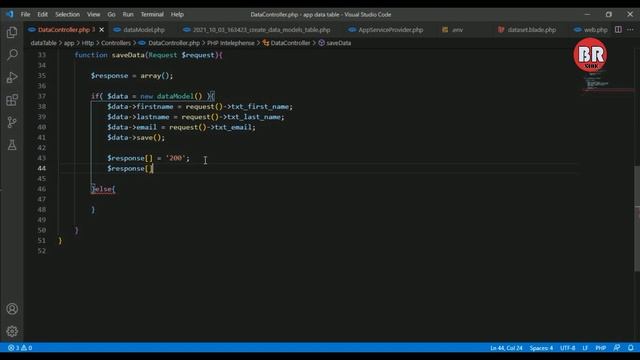This screenshot has width=640, height=360.
Task: Click DataController class in the breadcrumb
Action: (x=290, y=43)
